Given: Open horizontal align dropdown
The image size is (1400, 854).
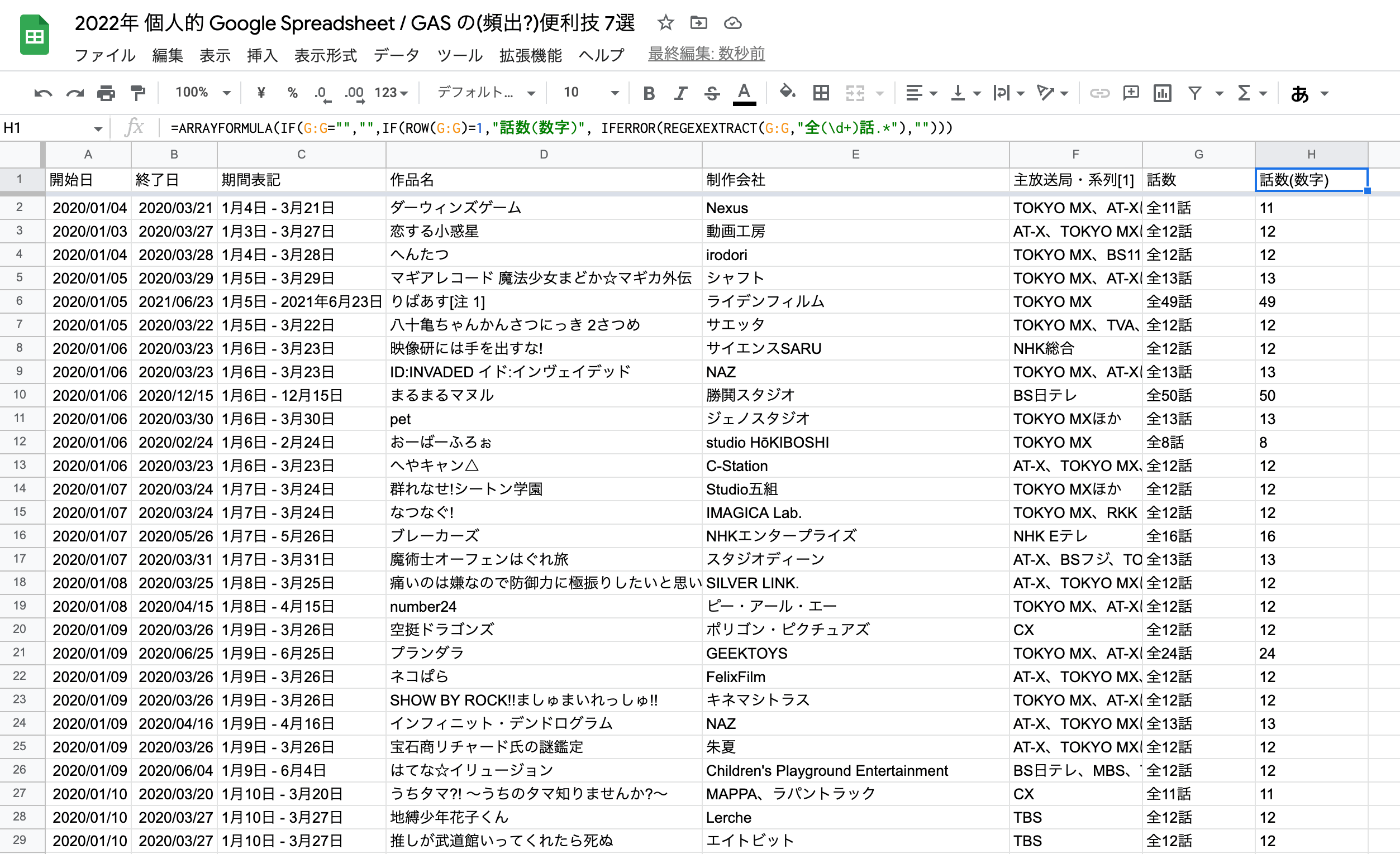Looking at the screenshot, I should click(921, 93).
